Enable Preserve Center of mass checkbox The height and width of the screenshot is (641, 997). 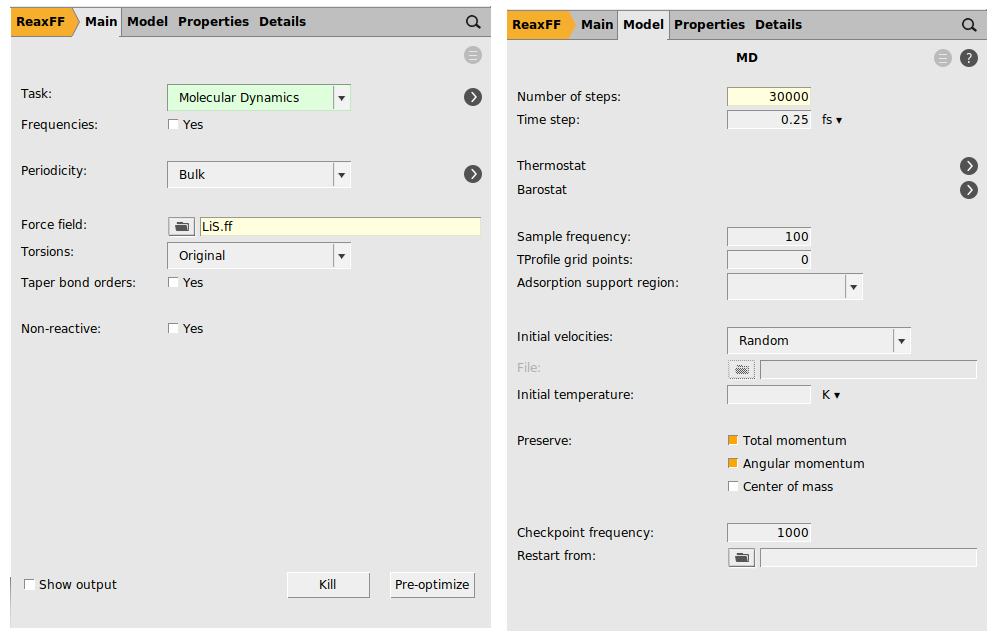[x=733, y=486]
